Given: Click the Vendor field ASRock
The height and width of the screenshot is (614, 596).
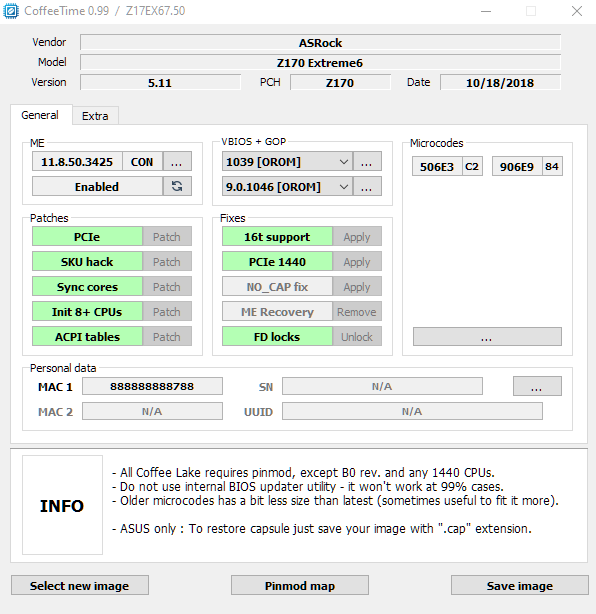Looking at the screenshot, I should (320, 42).
